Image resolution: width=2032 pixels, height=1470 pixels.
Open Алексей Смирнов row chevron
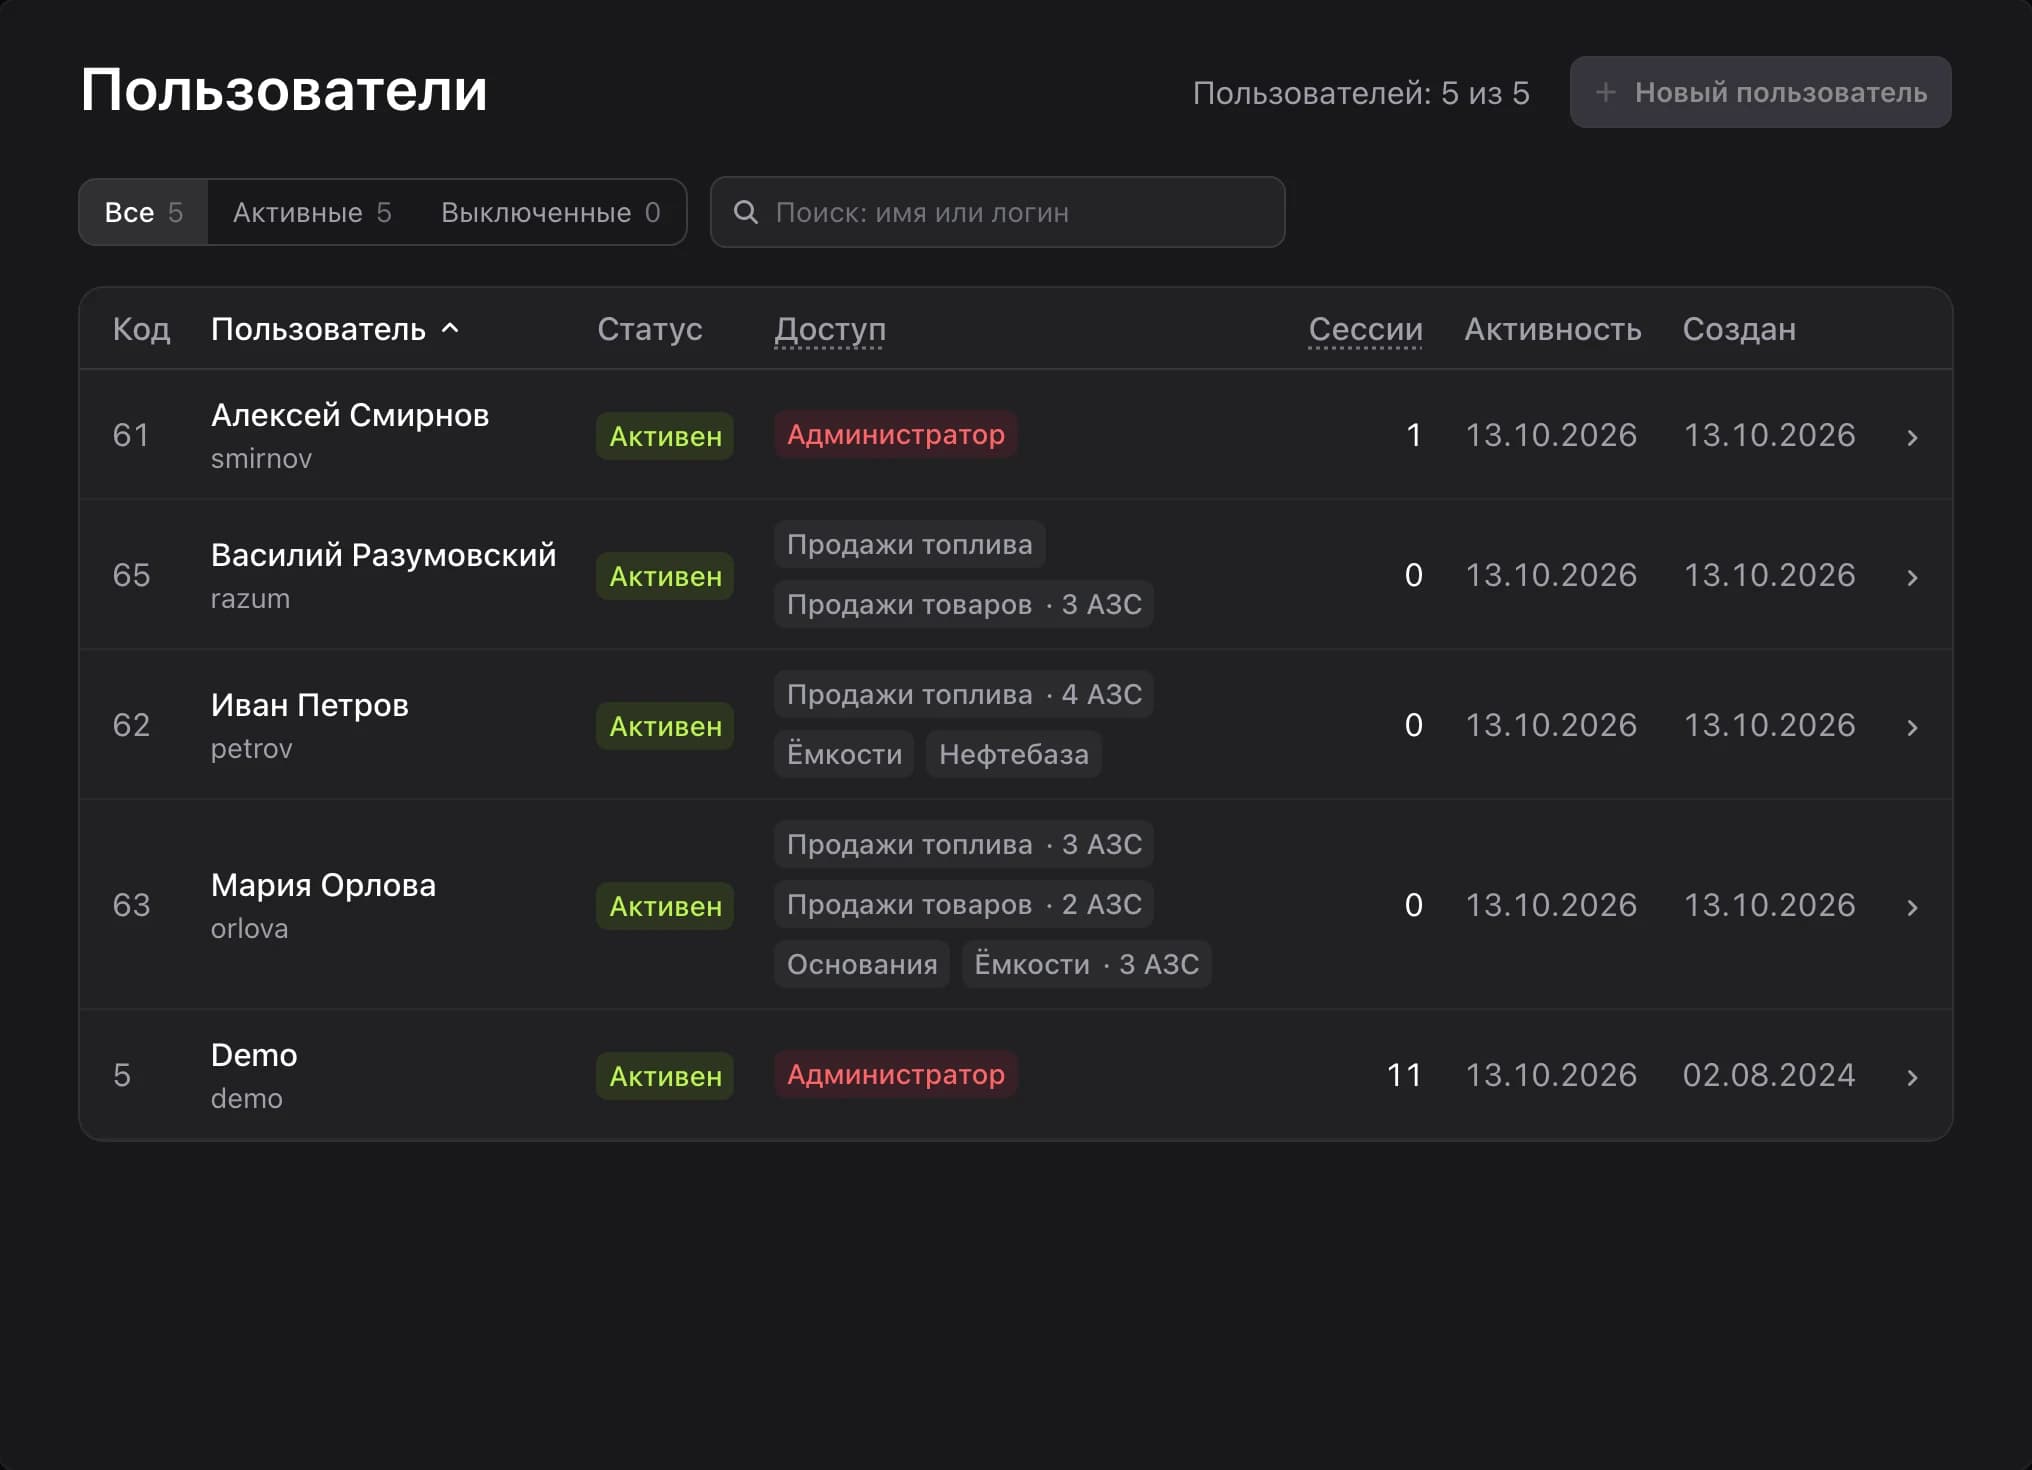1912,437
